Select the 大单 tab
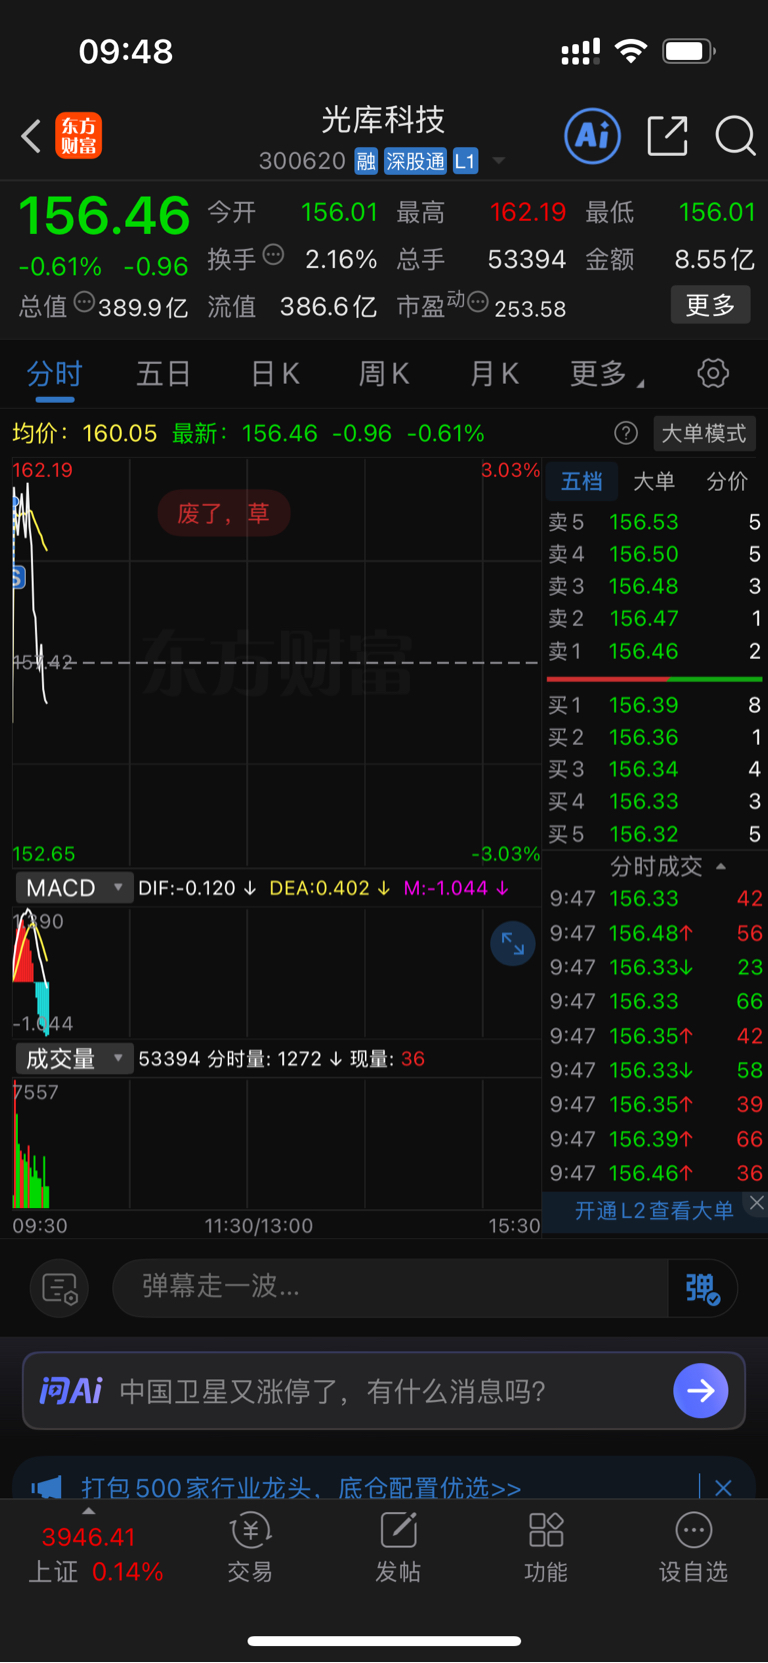This screenshot has width=768, height=1663. tap(654, 482)
